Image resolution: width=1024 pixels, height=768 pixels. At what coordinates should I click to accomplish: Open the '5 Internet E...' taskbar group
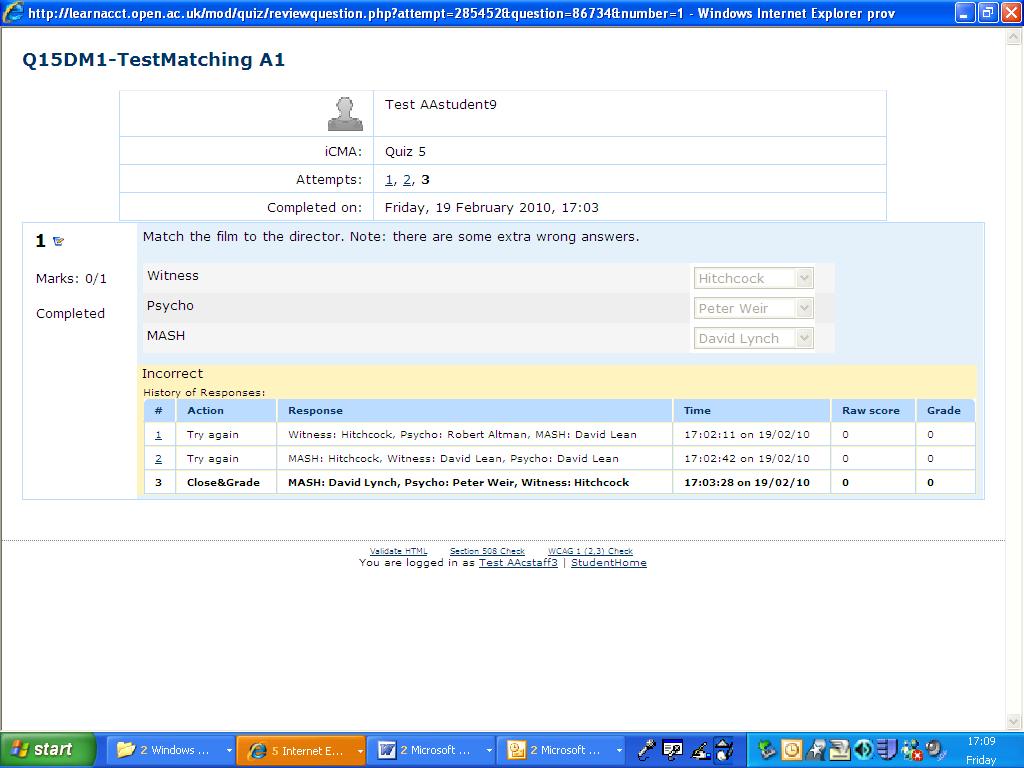click(x=300, y=750)
